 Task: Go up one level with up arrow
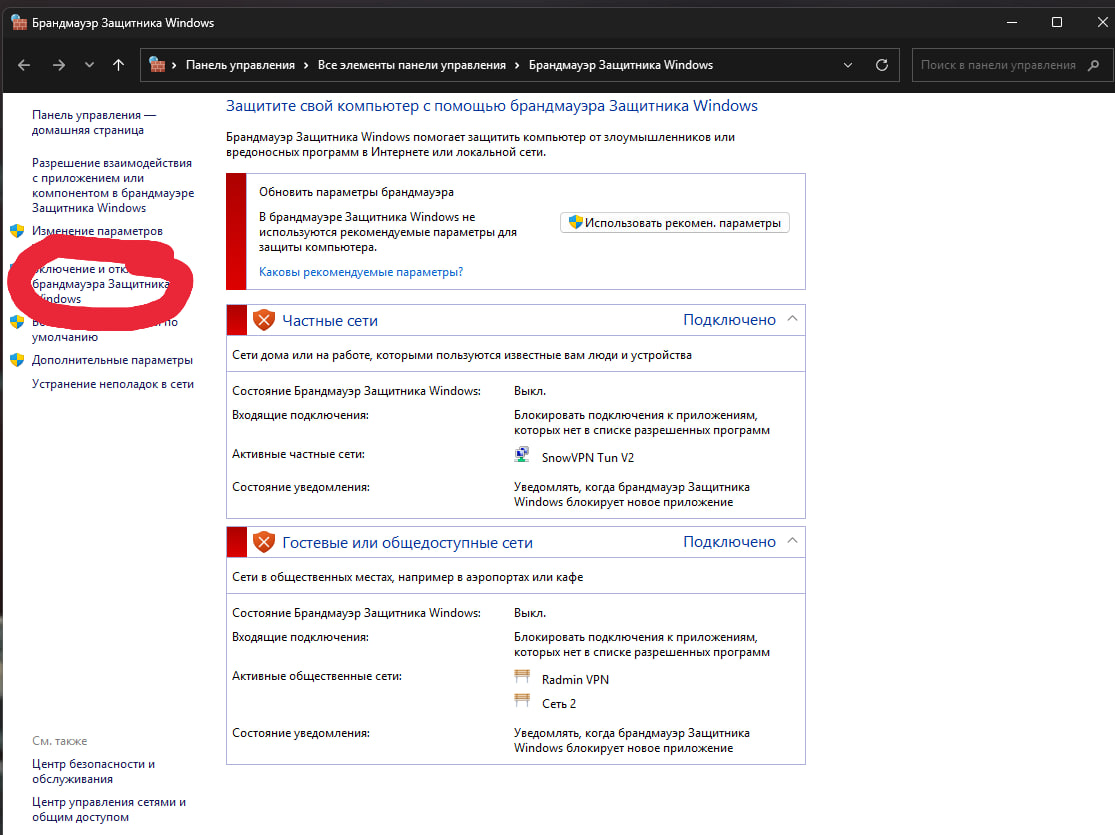119,65
